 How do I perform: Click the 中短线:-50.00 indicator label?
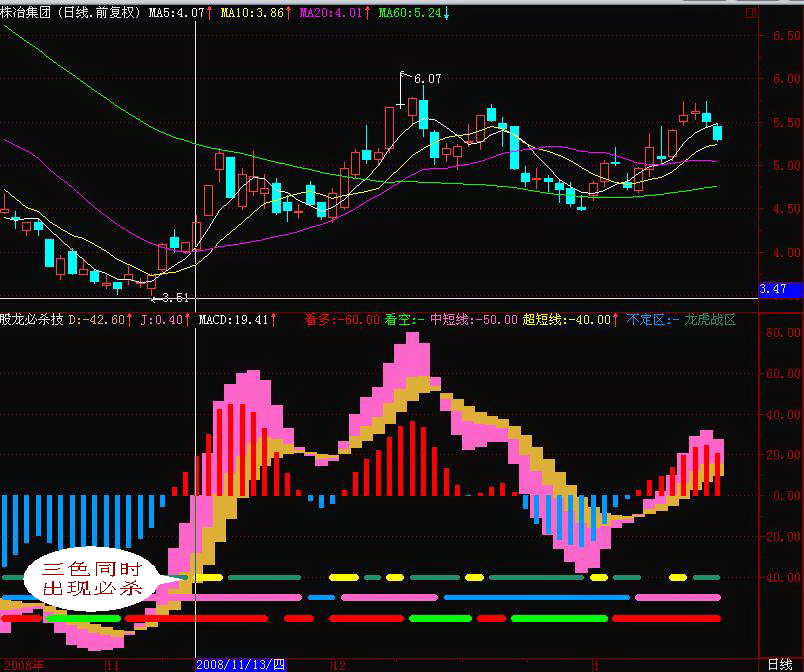point(473,320)
